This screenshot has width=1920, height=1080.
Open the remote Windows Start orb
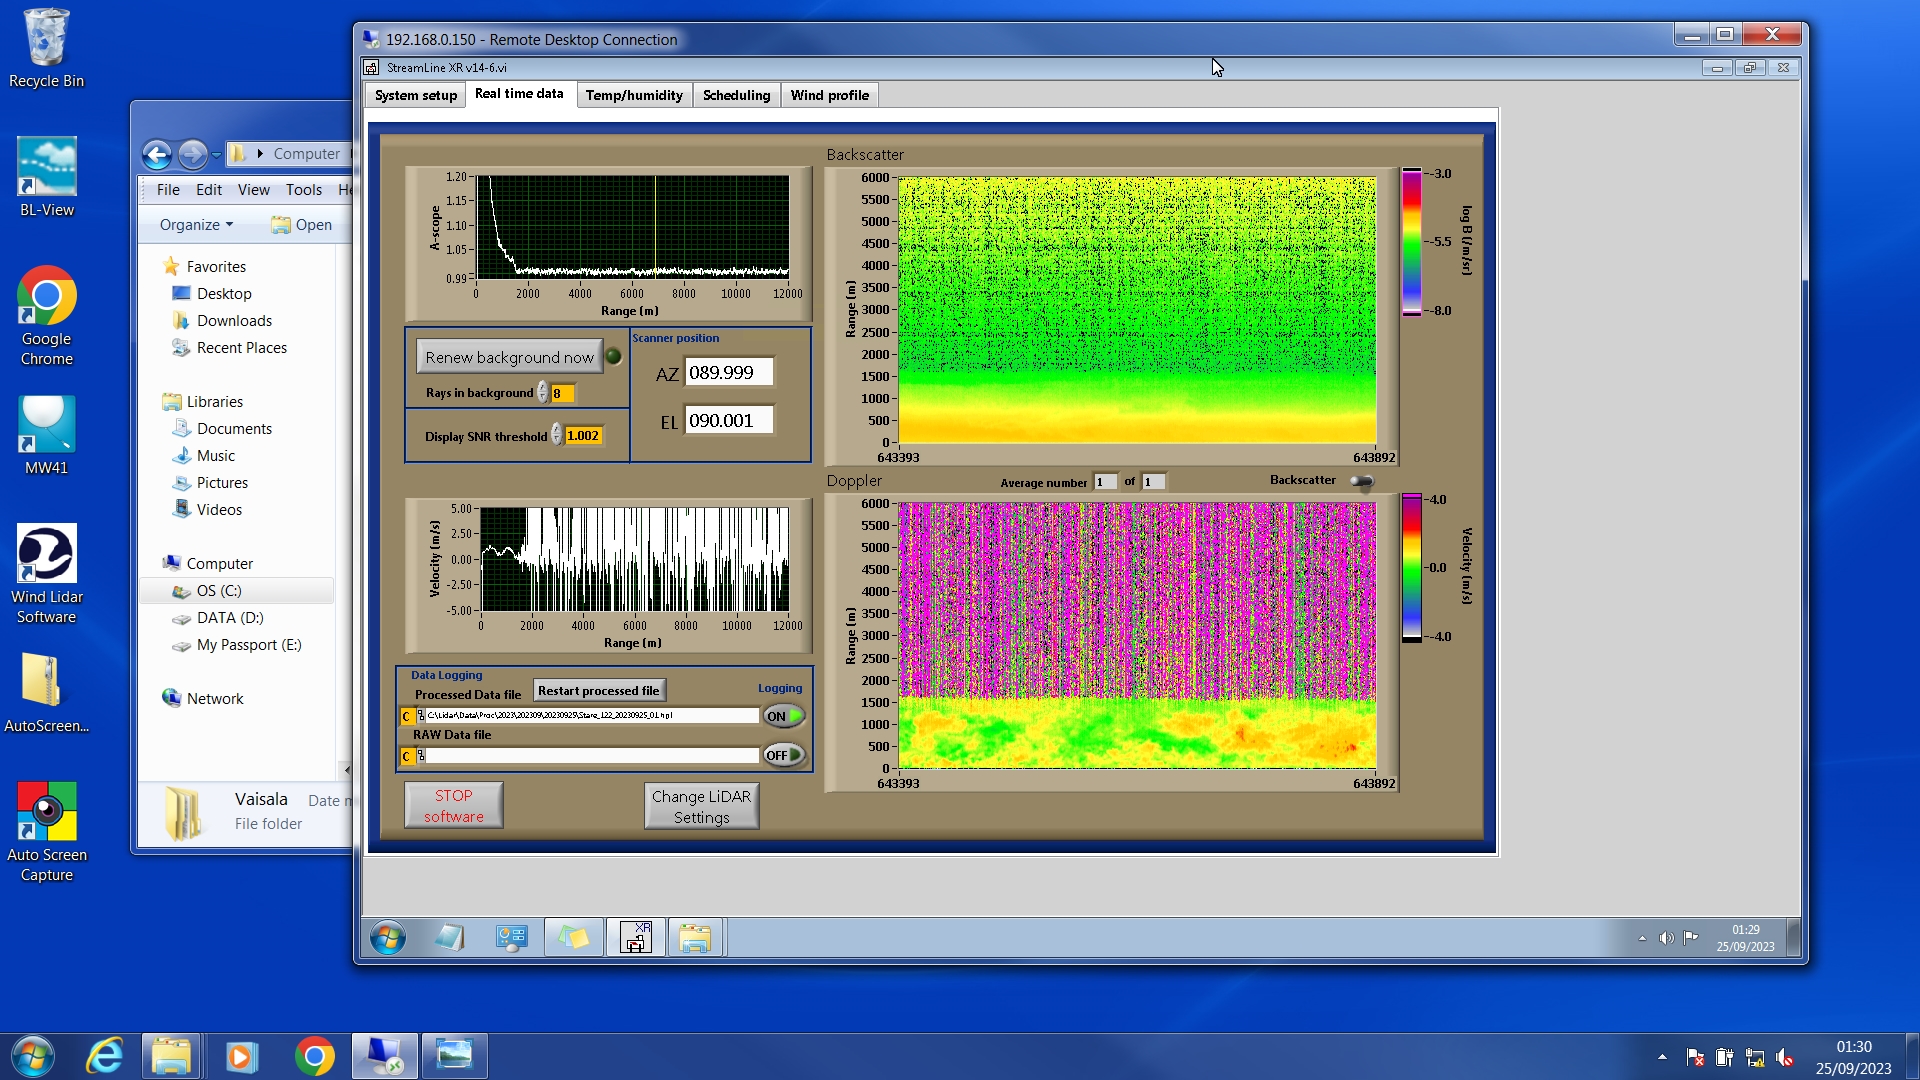387,938
